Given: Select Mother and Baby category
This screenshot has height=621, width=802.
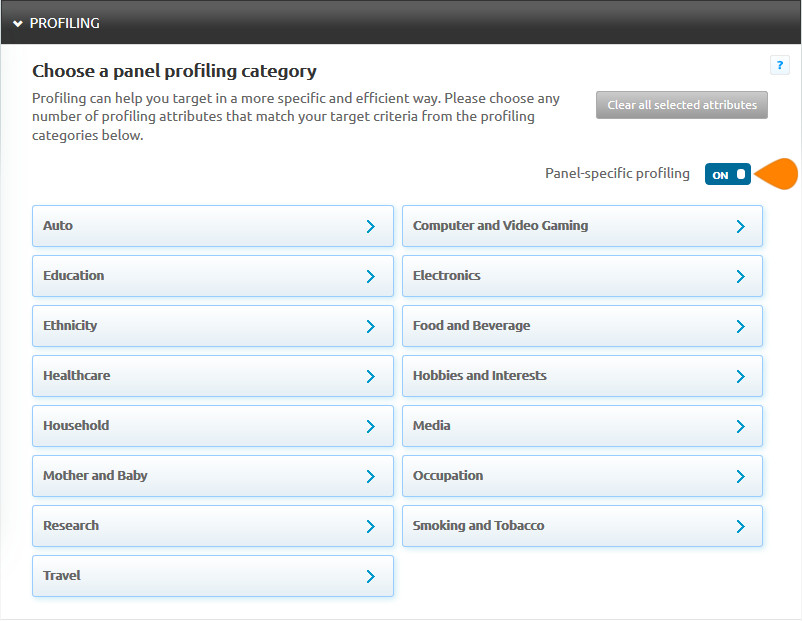Looking at the screenshot, I should tap(212, 476).
